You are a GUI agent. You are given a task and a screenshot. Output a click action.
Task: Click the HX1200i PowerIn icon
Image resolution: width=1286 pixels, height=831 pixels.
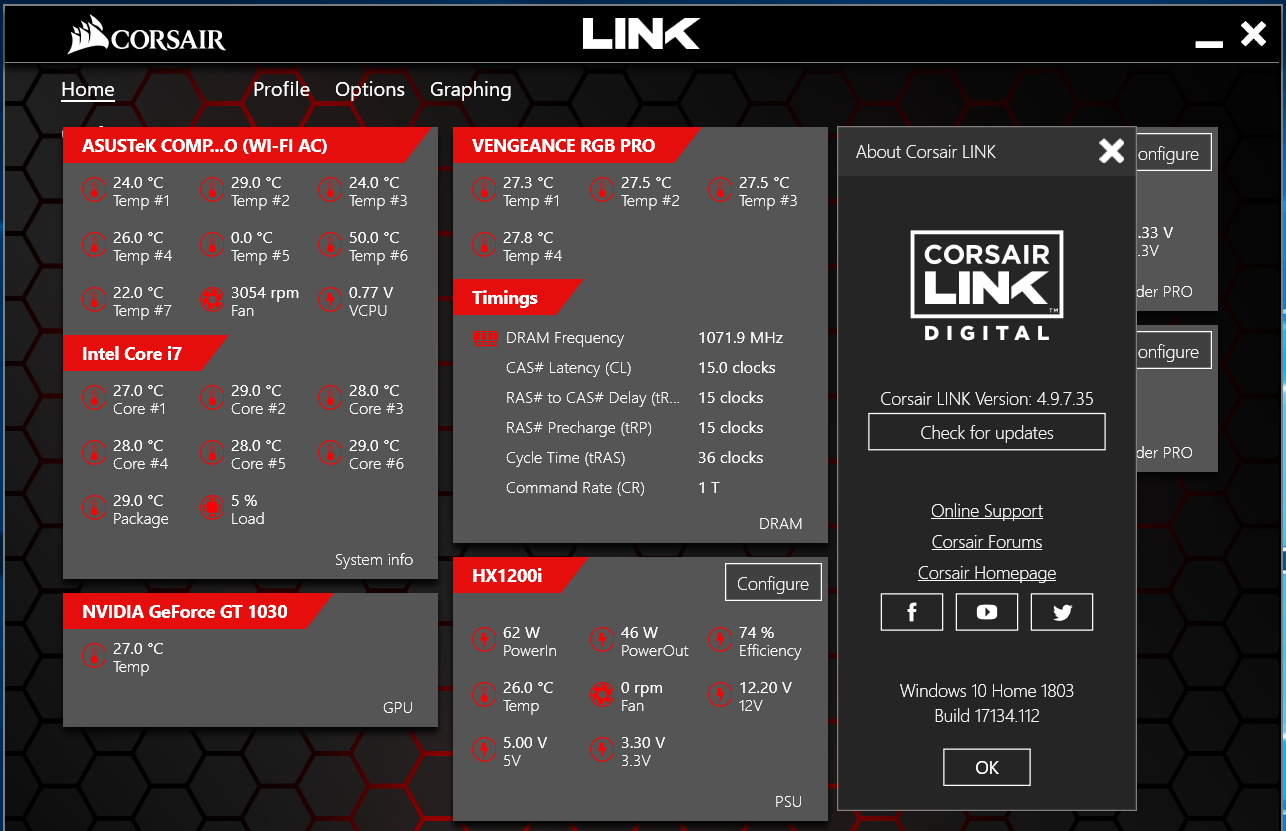pyautogui.click(x=484, y=639)
